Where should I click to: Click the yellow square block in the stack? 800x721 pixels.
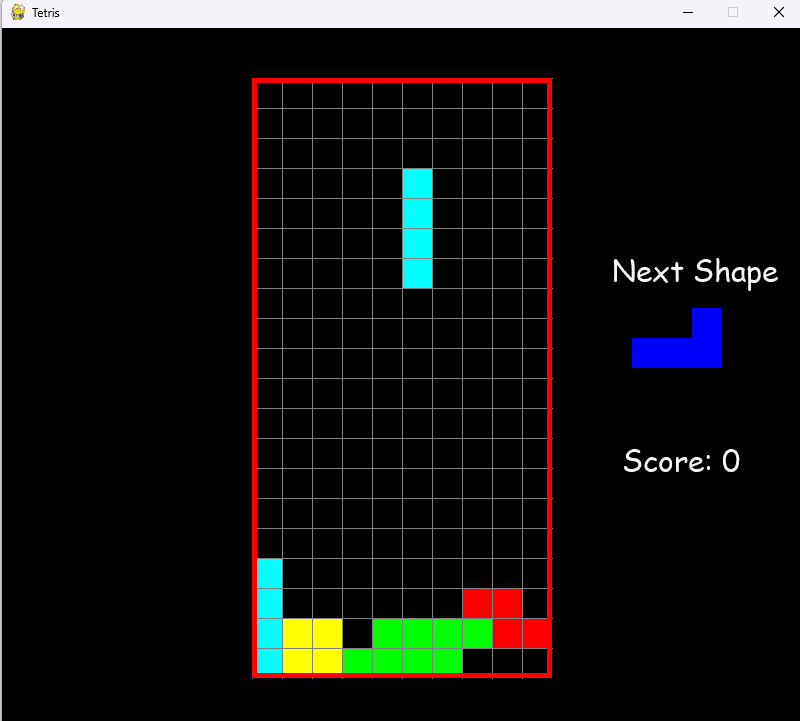pos(312,646)
